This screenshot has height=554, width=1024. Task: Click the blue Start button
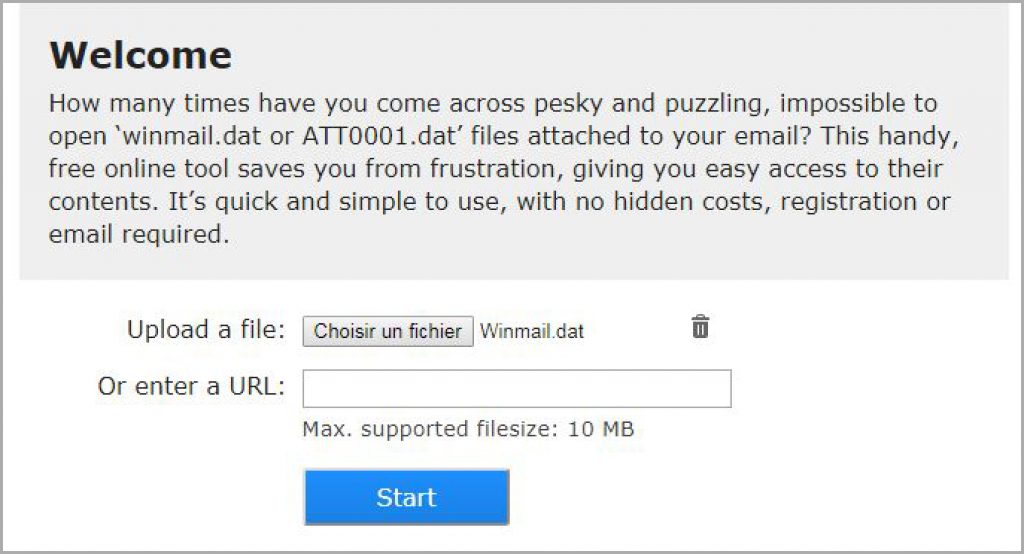click(406, 497)
